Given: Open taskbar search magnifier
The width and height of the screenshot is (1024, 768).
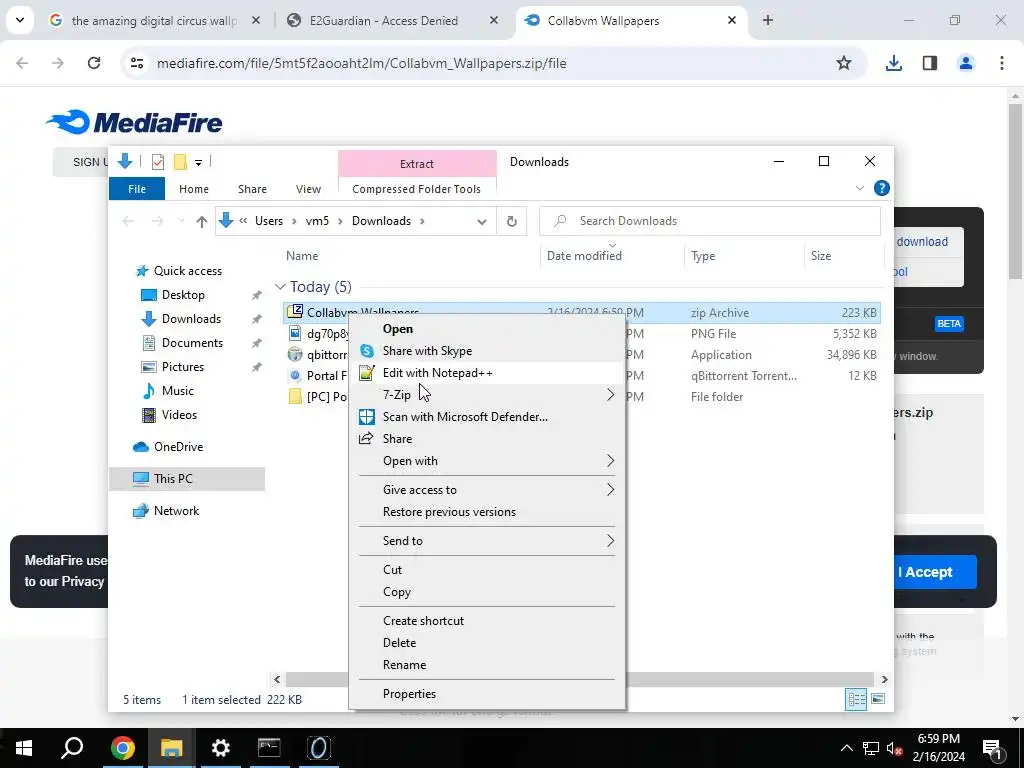Looking at the screenshot, I should pos(72,748).
